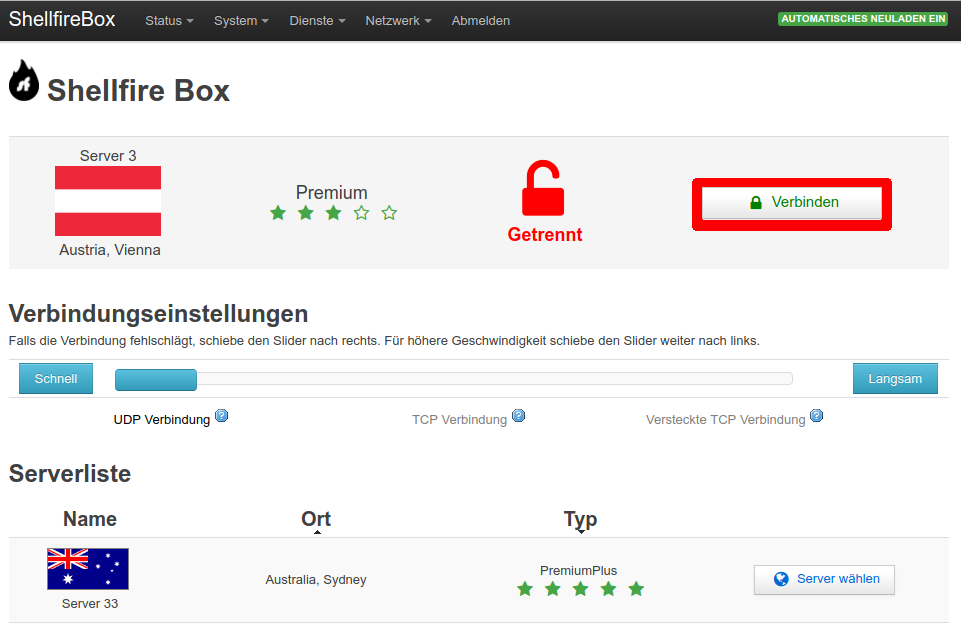Toggle the Automatisches Neuladen Ein badge
This screenshot has height=624, width=961.
coord(863,19)
